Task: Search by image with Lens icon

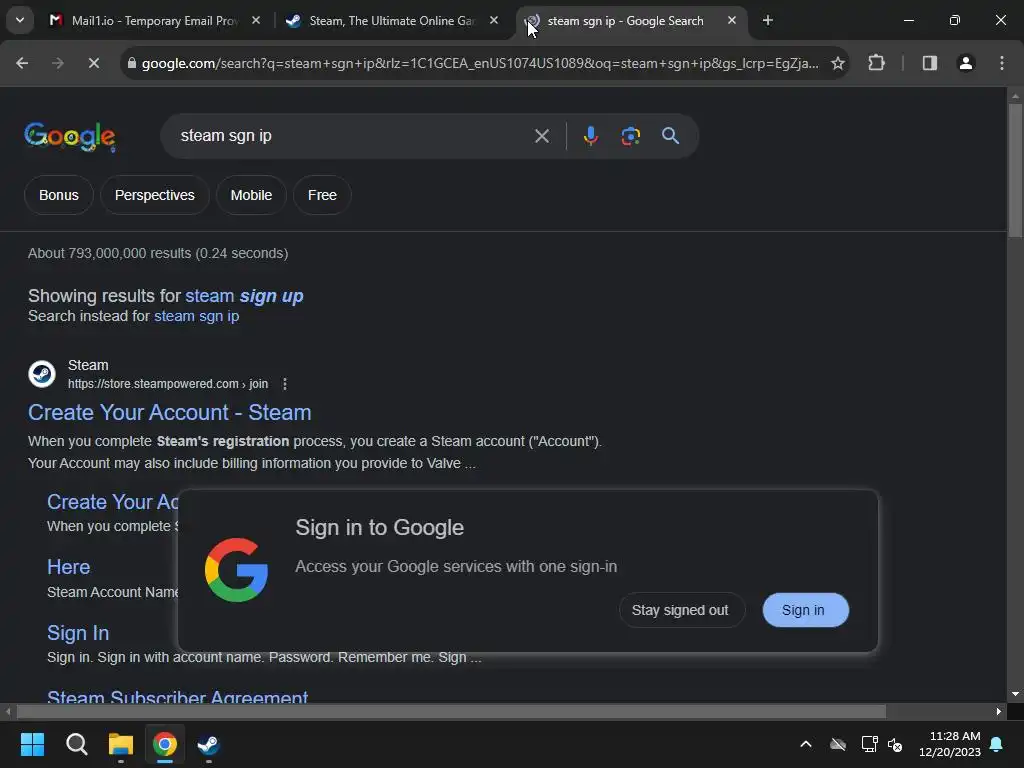Action: point(631,136)
